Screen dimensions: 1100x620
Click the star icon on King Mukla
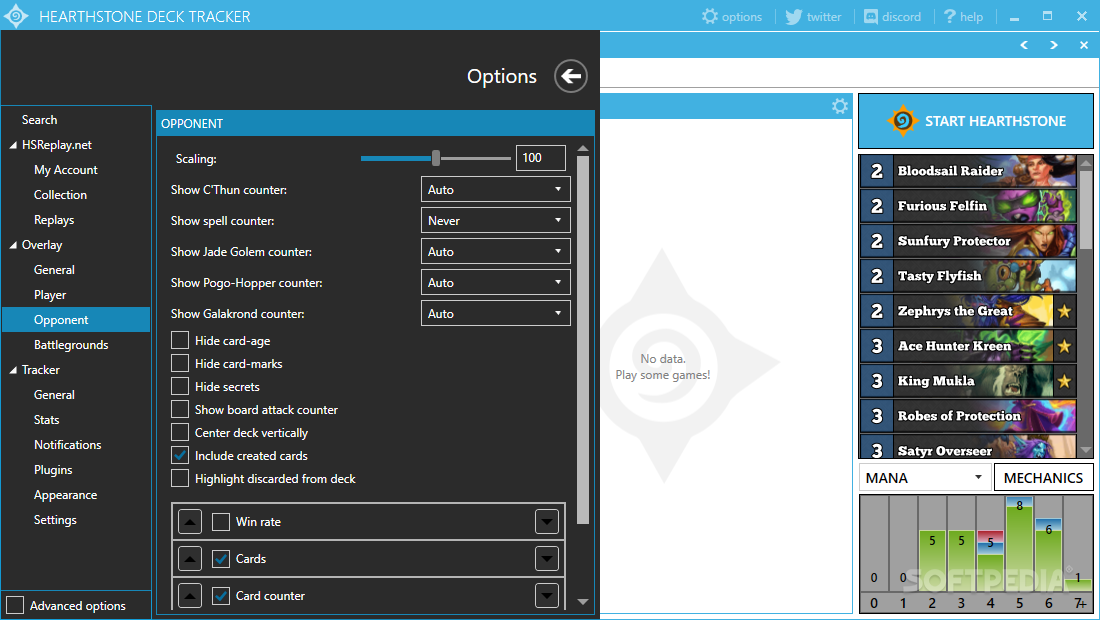pos(1064,381)
